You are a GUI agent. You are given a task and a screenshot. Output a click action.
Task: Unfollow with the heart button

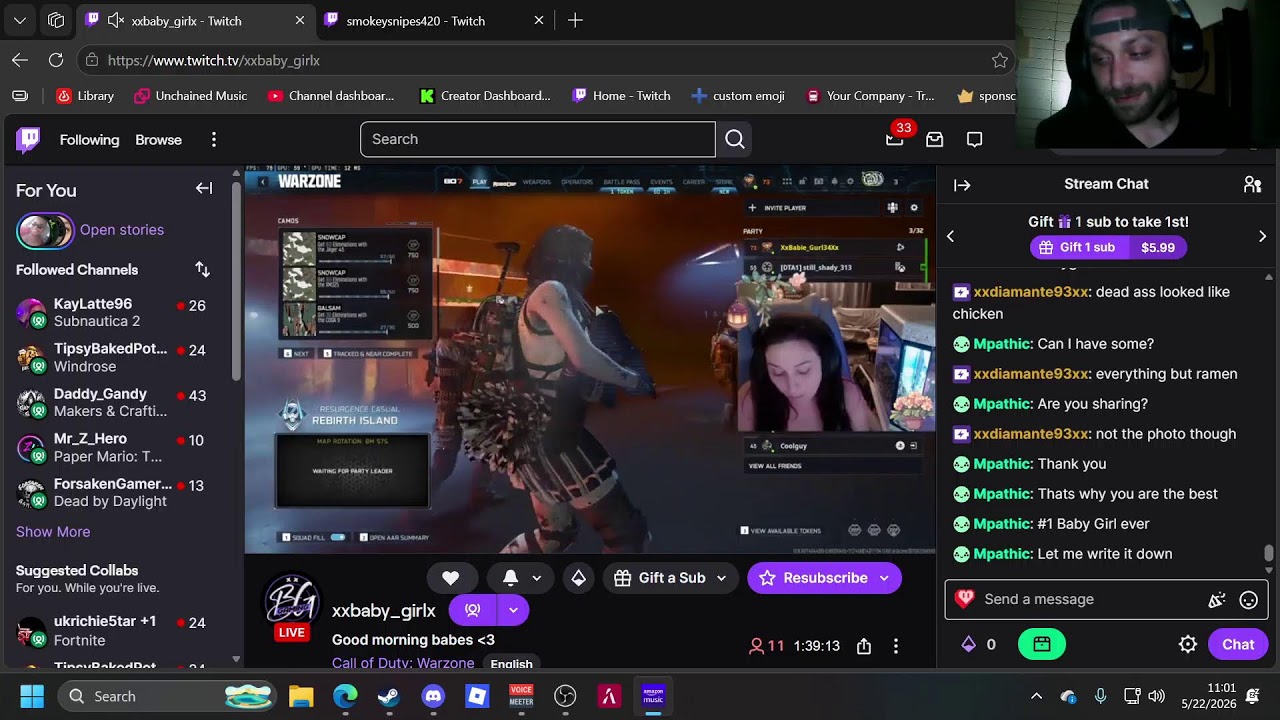coord(450,578)
